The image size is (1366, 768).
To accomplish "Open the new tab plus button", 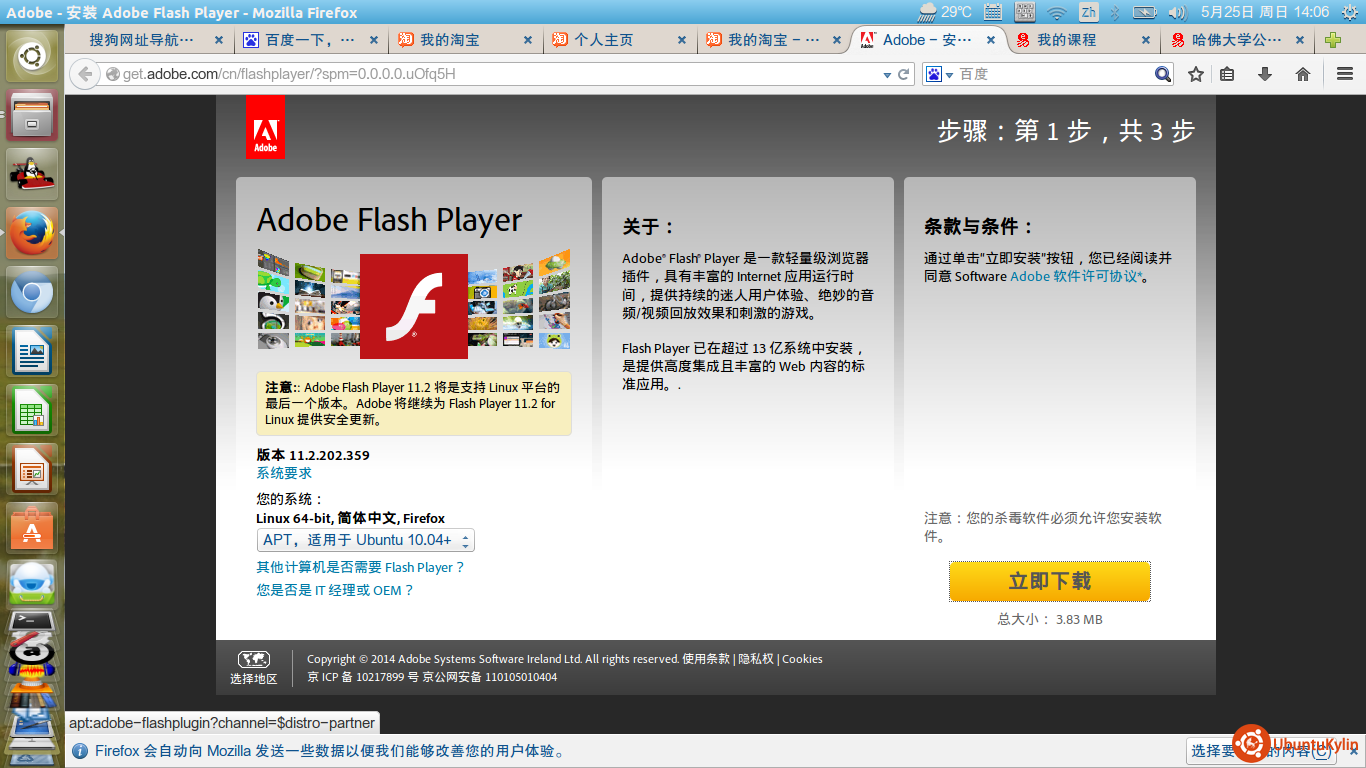I will (1332, 40).
